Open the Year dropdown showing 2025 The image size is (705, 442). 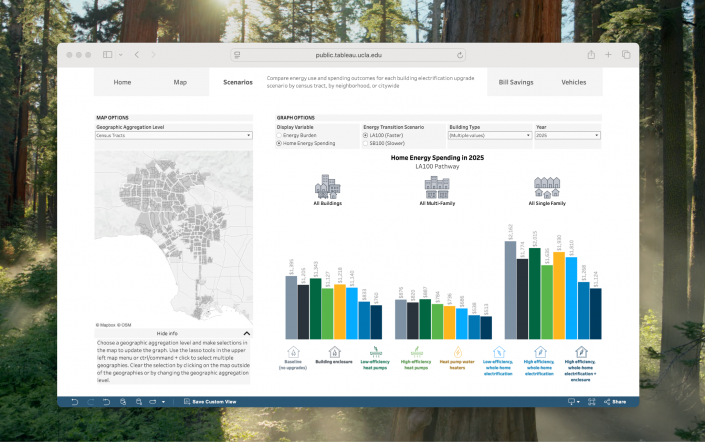click(x=567, y=135)
